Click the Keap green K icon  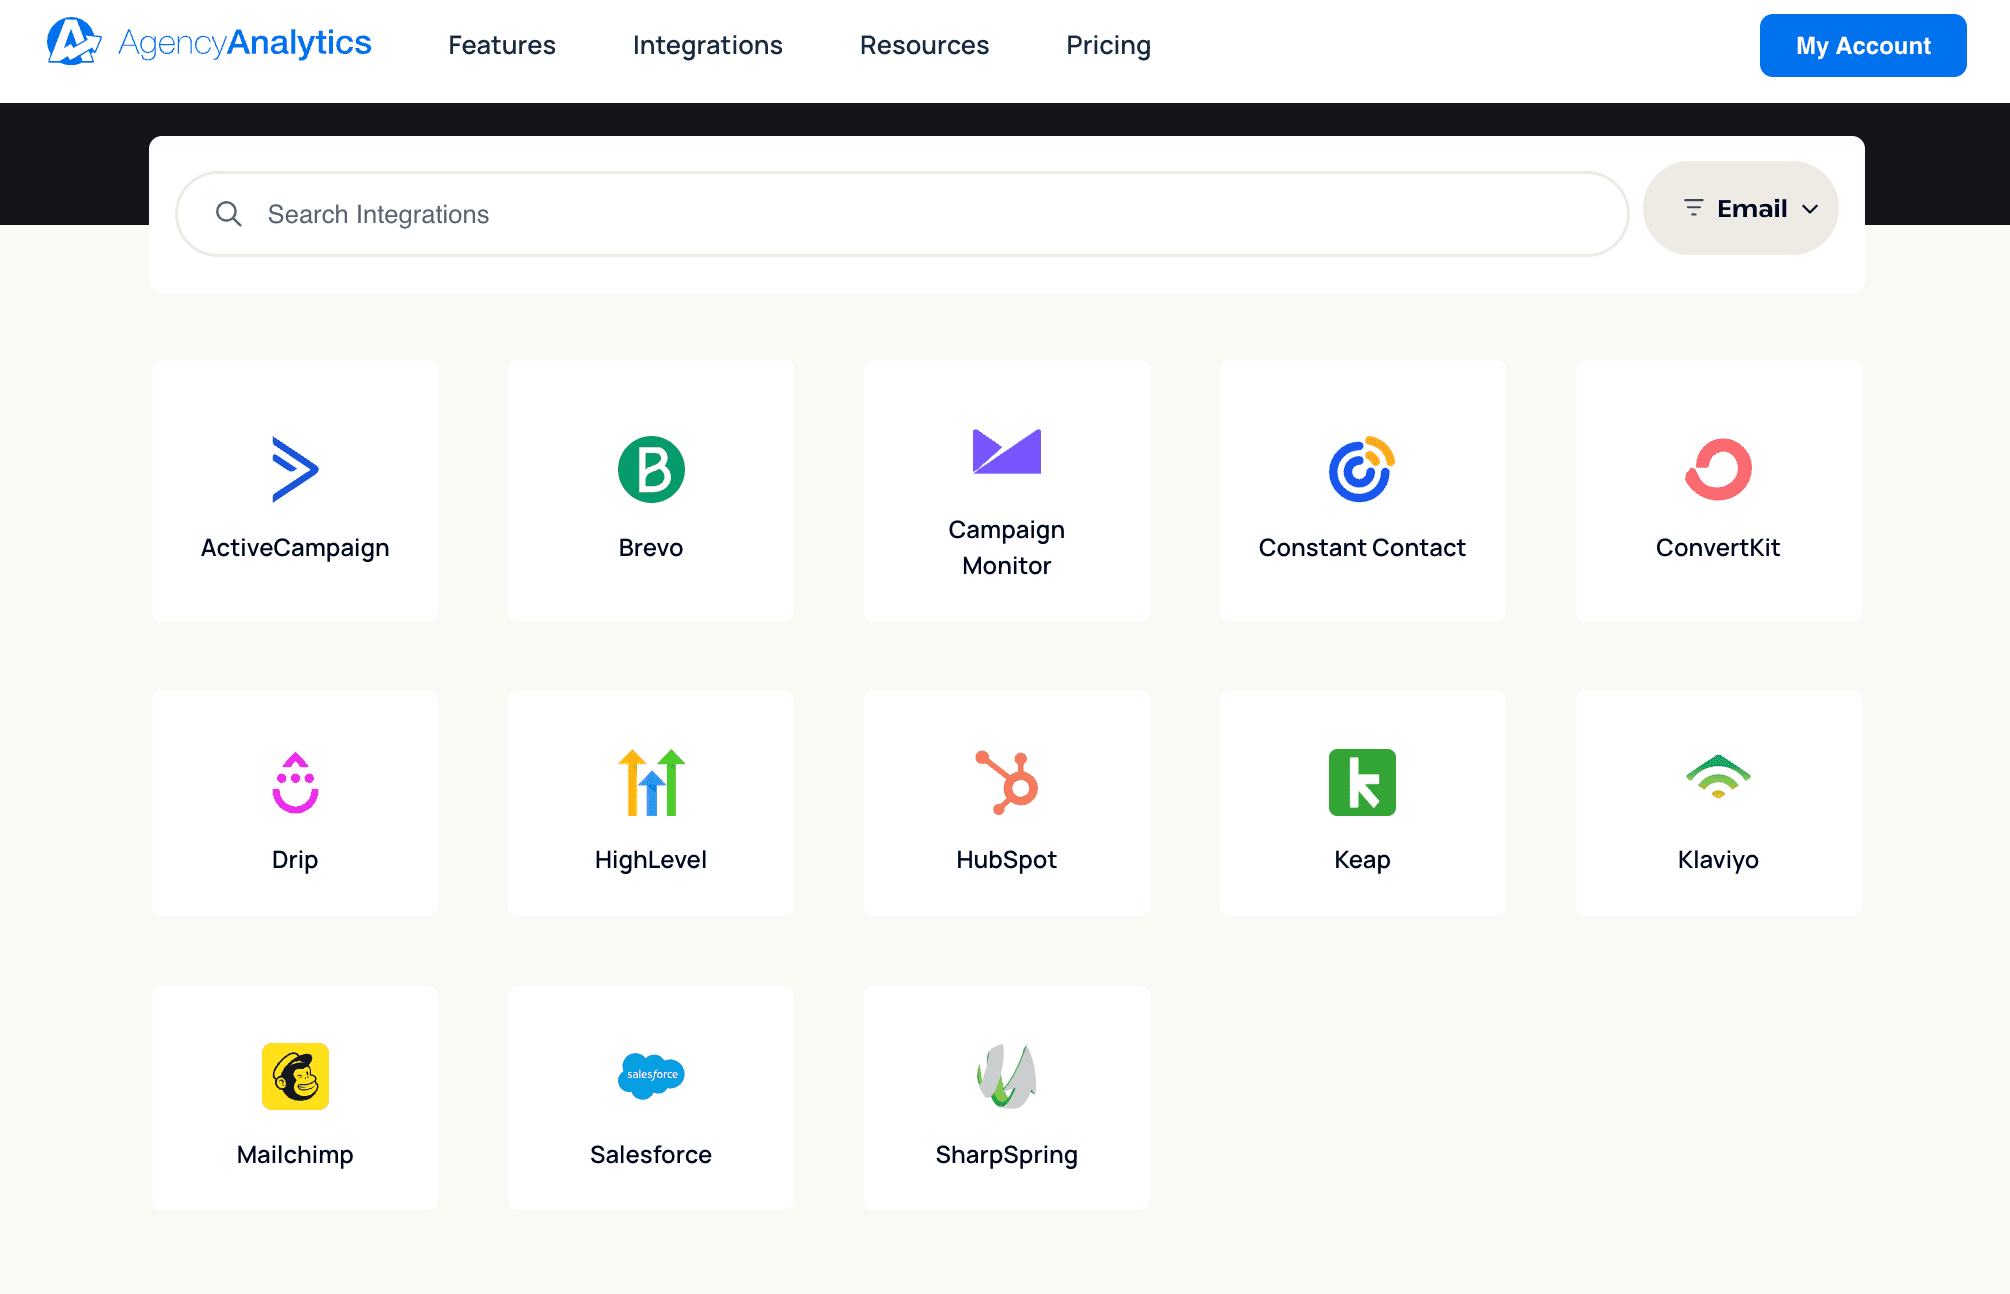pos(1362,782)
